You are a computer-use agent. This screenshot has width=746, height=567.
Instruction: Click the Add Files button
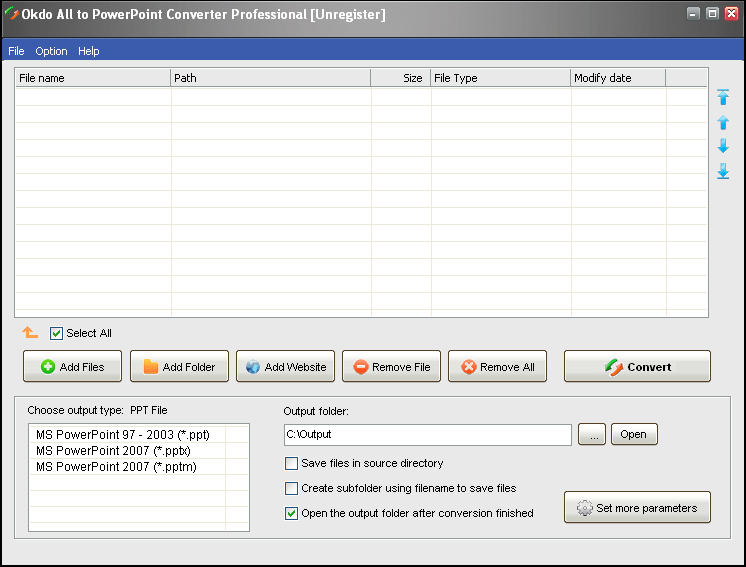(72, 366)
